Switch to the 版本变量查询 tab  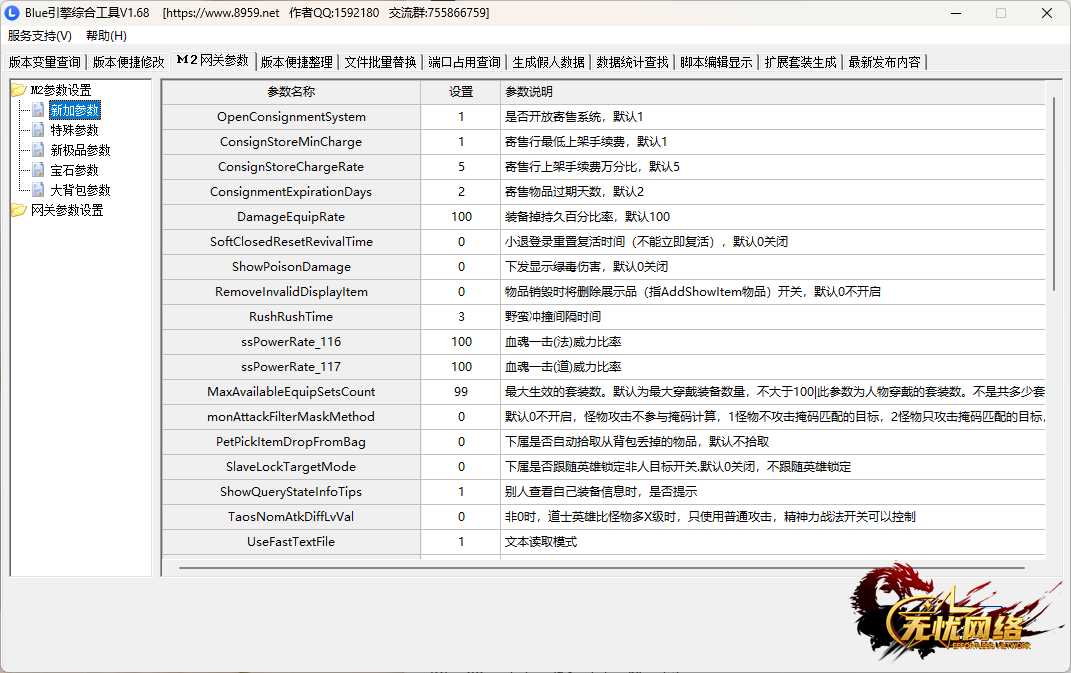pyautogui.click(x=45, y=62)
